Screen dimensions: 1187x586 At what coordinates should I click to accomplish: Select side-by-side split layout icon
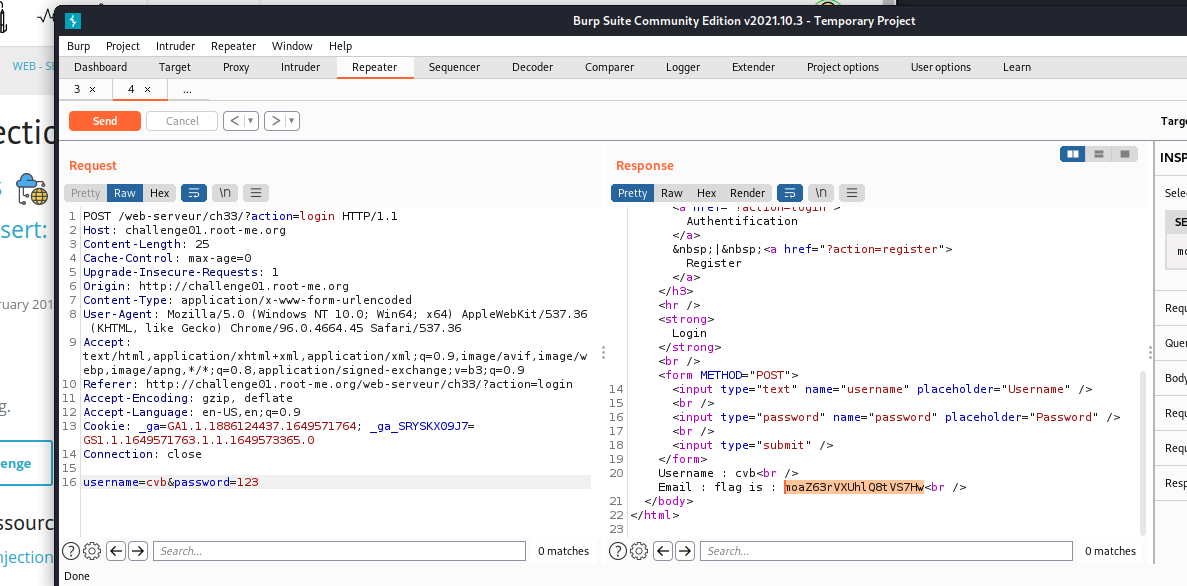(1073, 154)
